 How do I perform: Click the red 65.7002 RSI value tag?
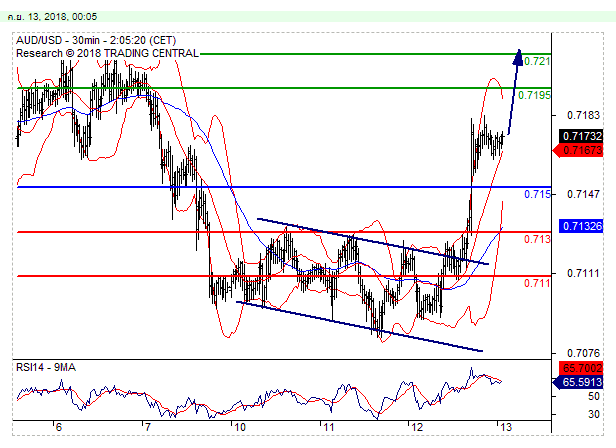[x=581, y=368]
